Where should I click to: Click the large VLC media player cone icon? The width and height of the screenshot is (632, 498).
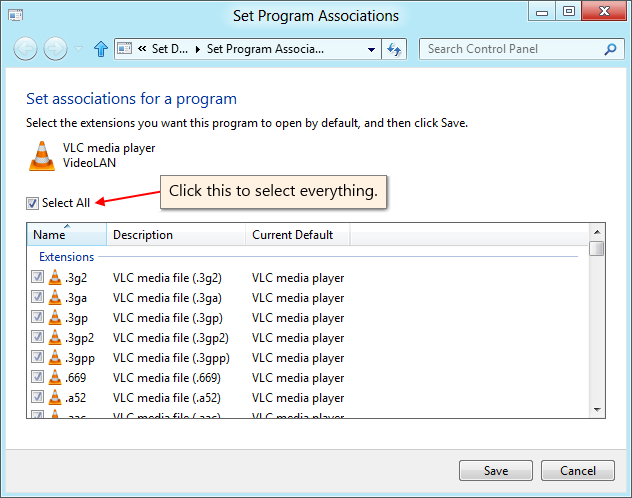click(x=41, y=156)
